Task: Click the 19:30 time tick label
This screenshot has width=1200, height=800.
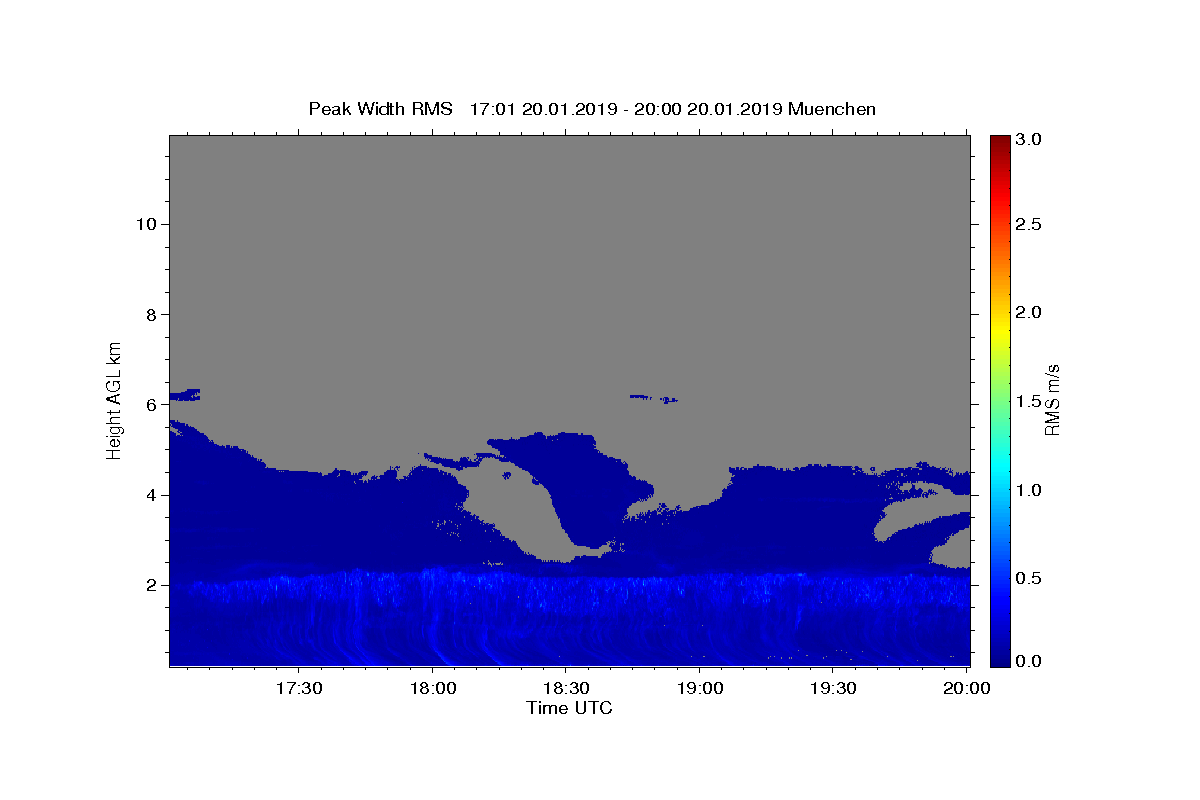Action: [833, 689]
